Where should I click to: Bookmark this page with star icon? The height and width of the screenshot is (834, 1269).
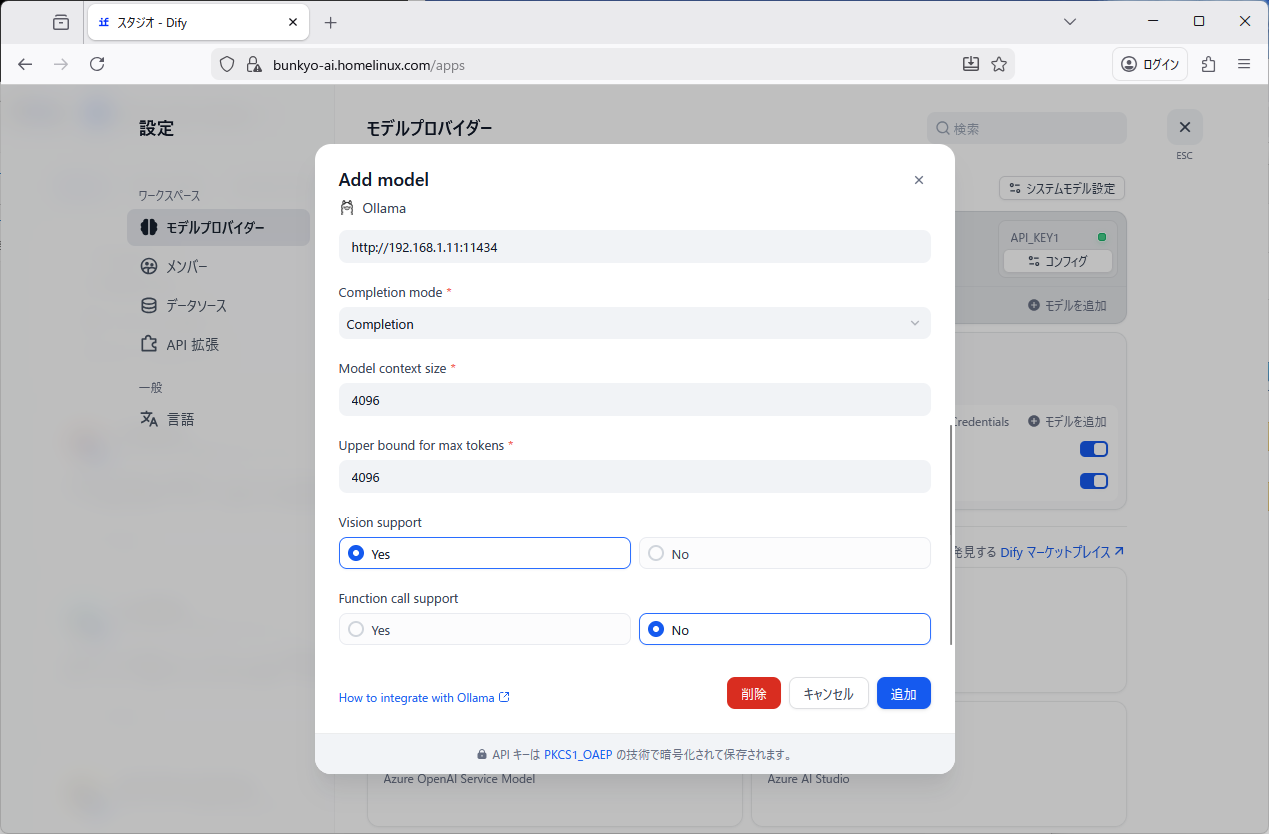tap(998, 64)
